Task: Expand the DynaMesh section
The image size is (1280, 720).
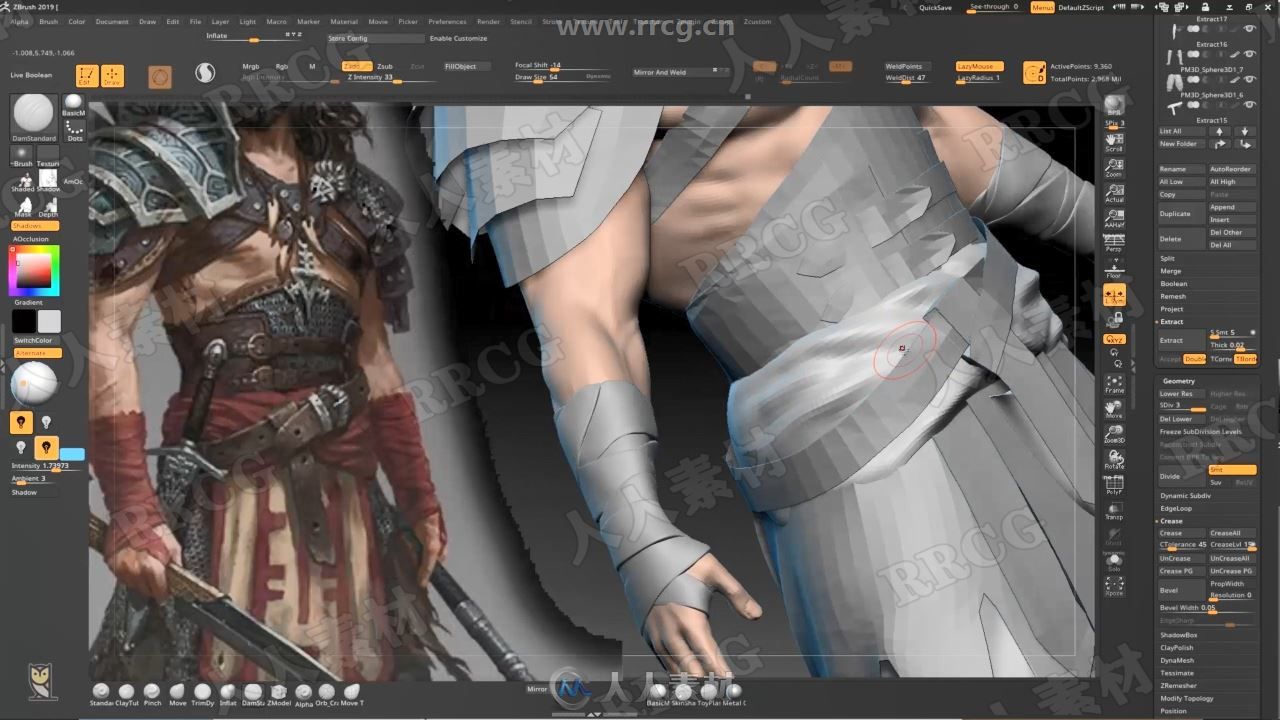Action: tap(1177, 660)
